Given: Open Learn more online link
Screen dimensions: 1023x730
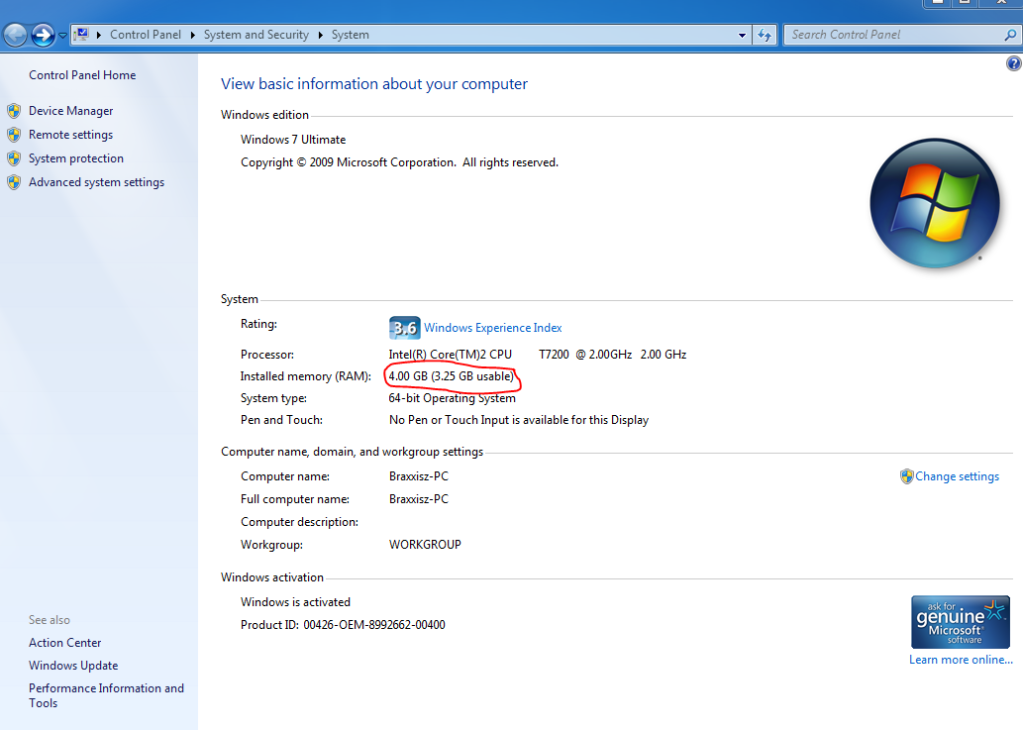Looking at the screenshot, I should (960, 660).
